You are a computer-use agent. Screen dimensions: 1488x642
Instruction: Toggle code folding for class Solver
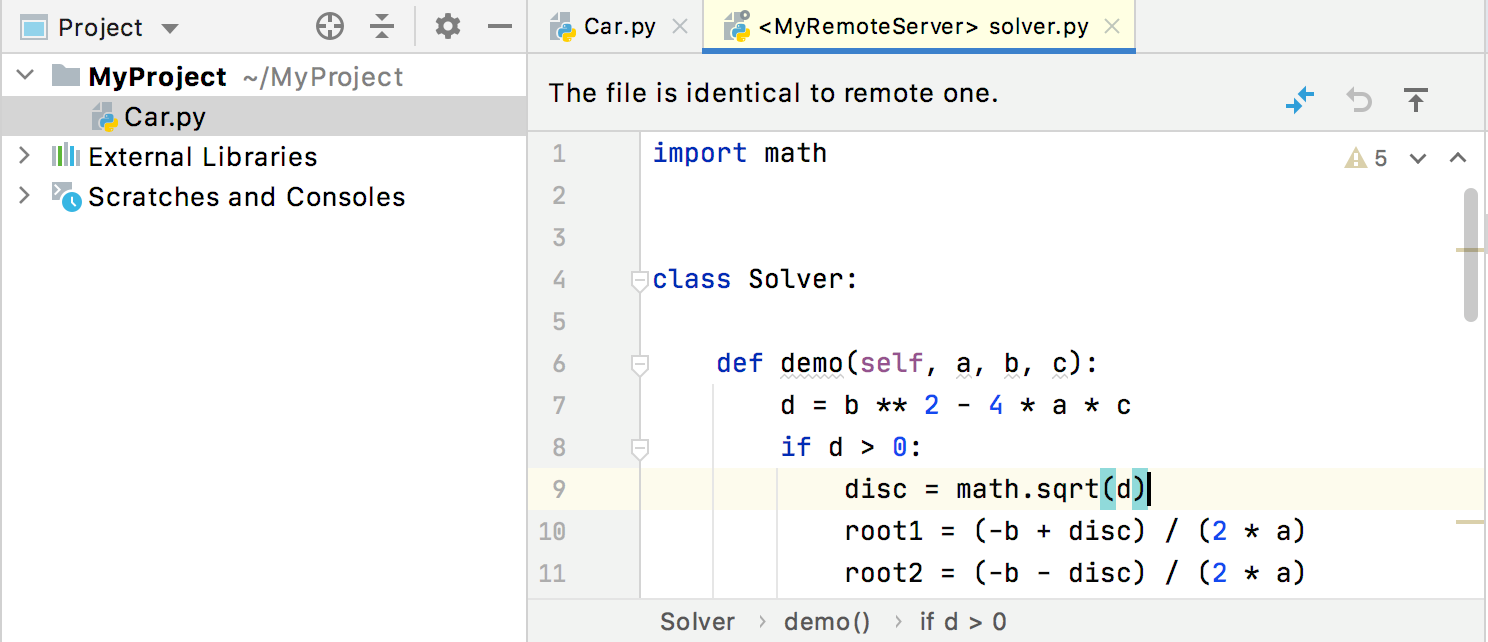click(640, 281)
